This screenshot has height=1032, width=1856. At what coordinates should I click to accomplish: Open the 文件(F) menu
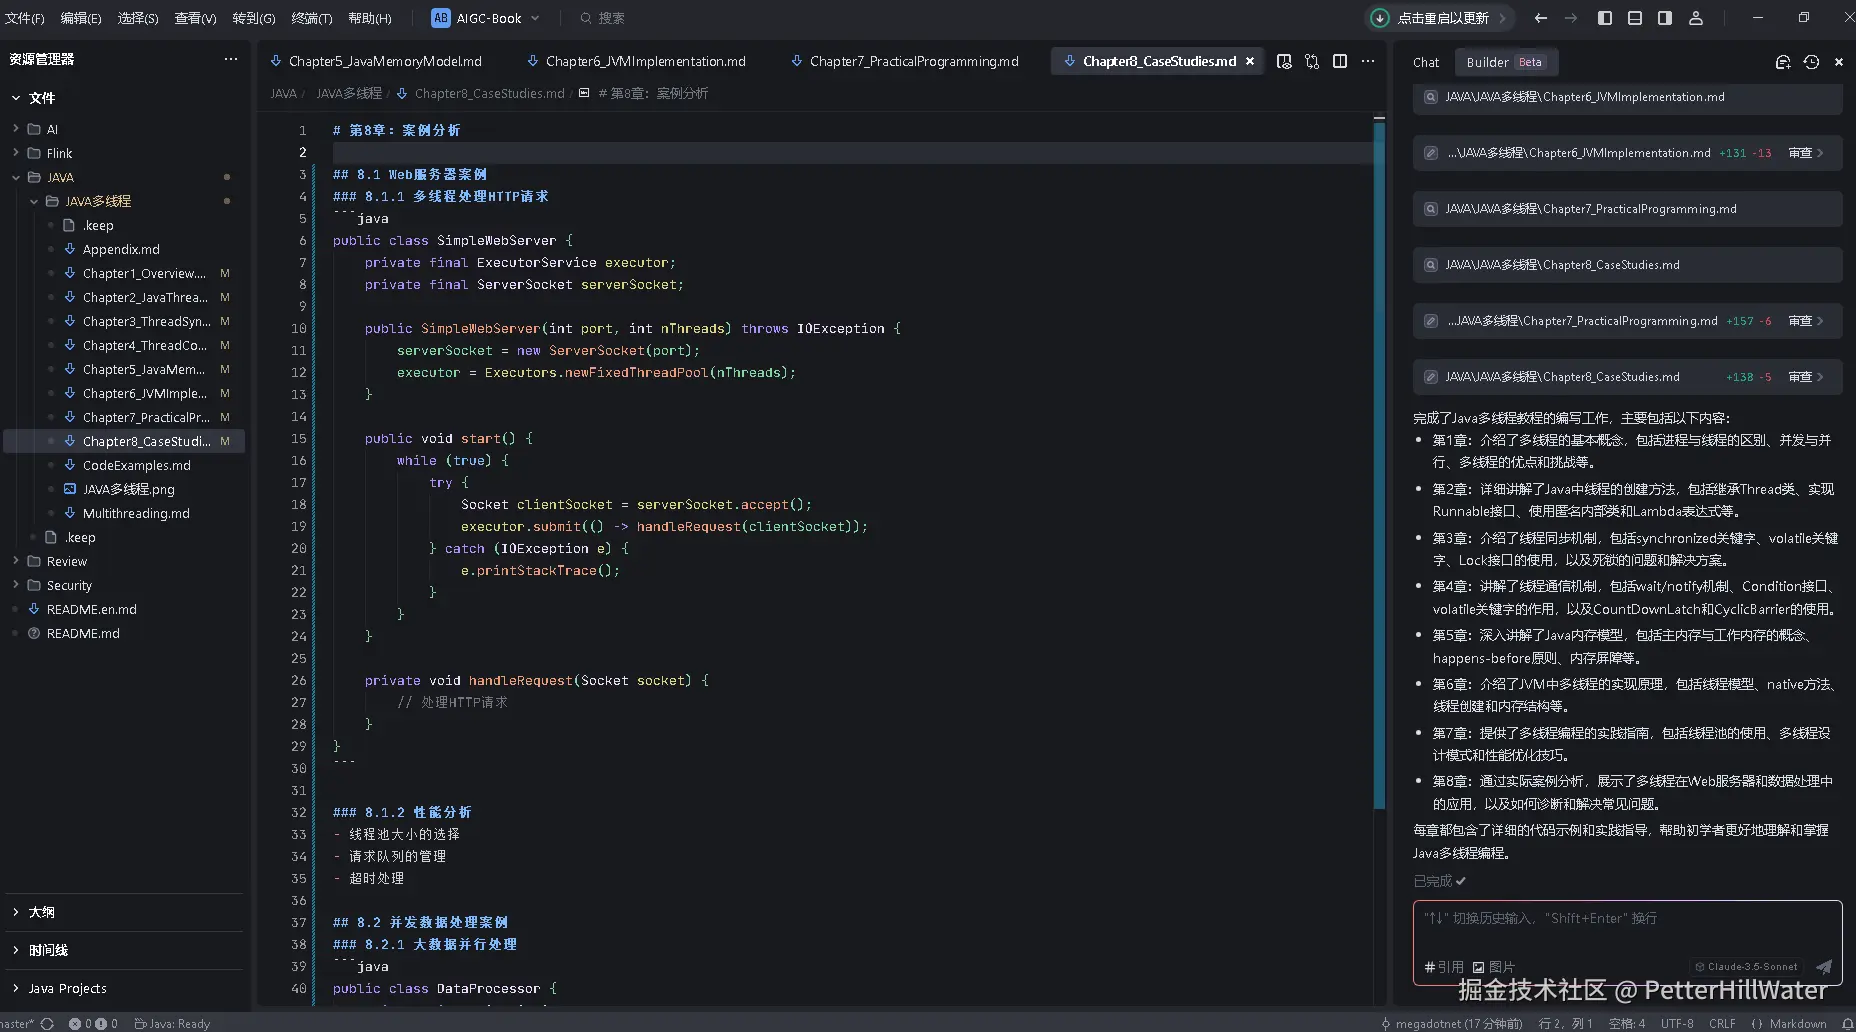click(x=25, y=18)
